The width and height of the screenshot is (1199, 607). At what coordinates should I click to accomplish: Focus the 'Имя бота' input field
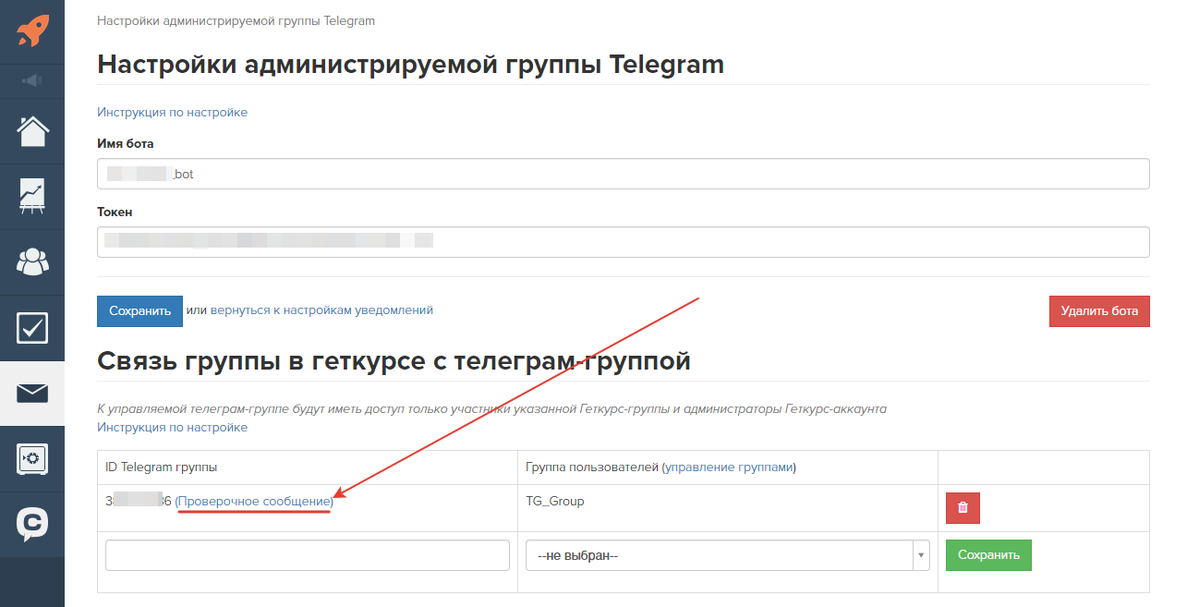click(623, 174)
